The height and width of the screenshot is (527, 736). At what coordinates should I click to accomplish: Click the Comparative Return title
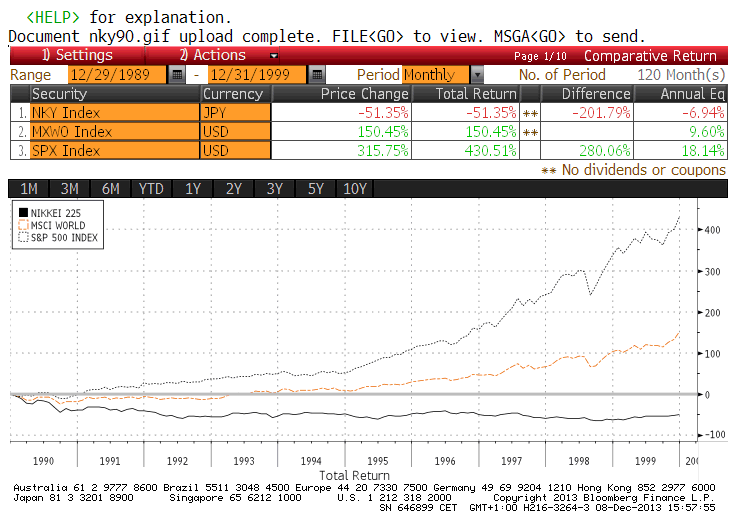click(650, 56)
